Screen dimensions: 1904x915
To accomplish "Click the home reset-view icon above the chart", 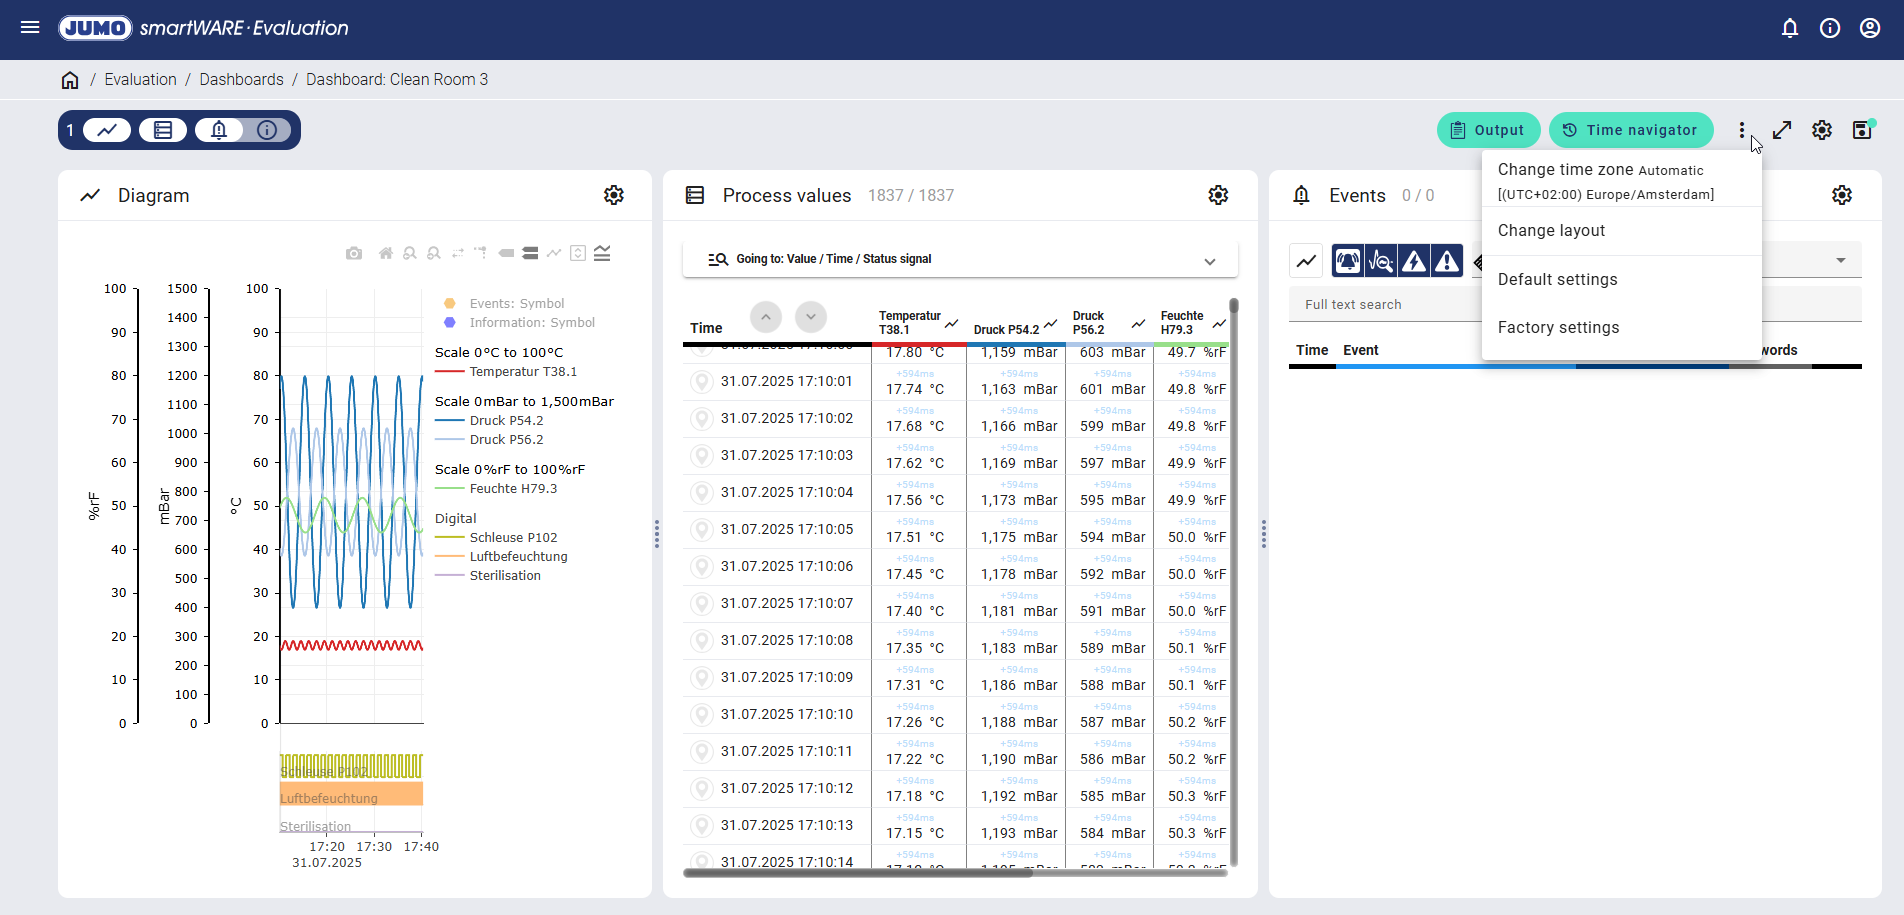I will tap(385, 254).
